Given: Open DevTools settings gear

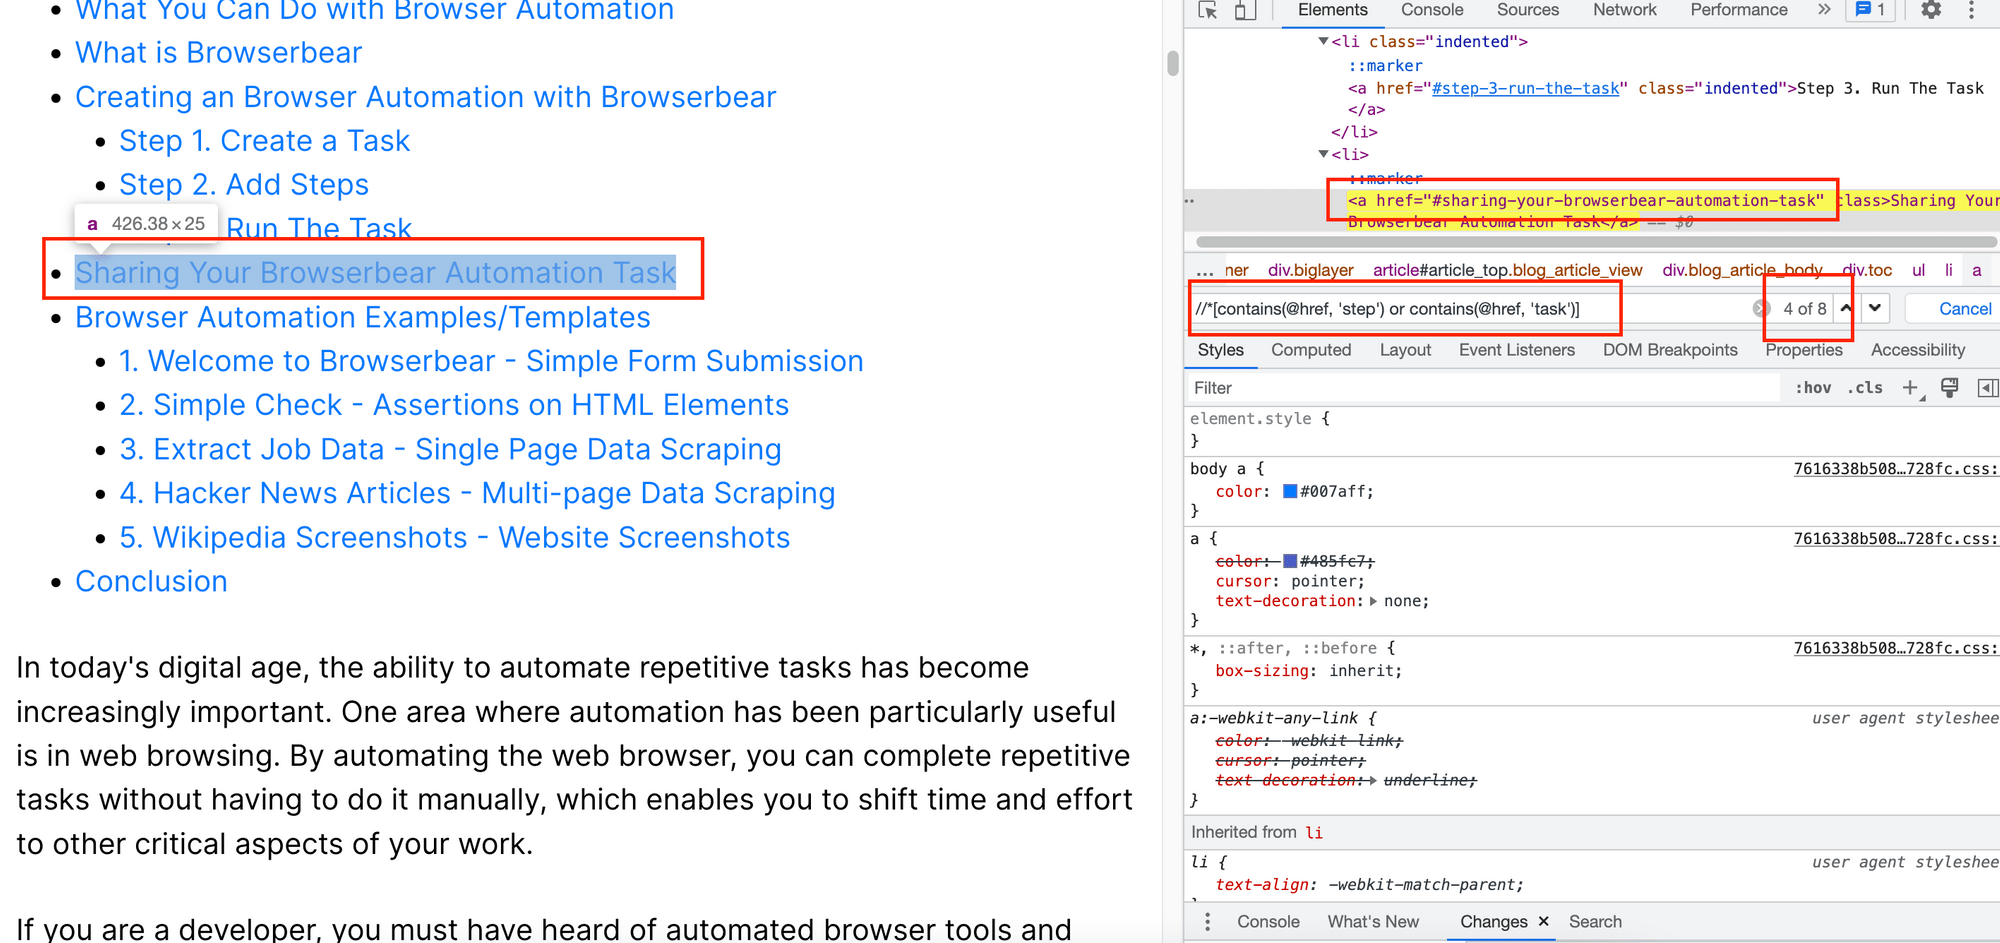Looking at the screenshot, I should 1931,10.
